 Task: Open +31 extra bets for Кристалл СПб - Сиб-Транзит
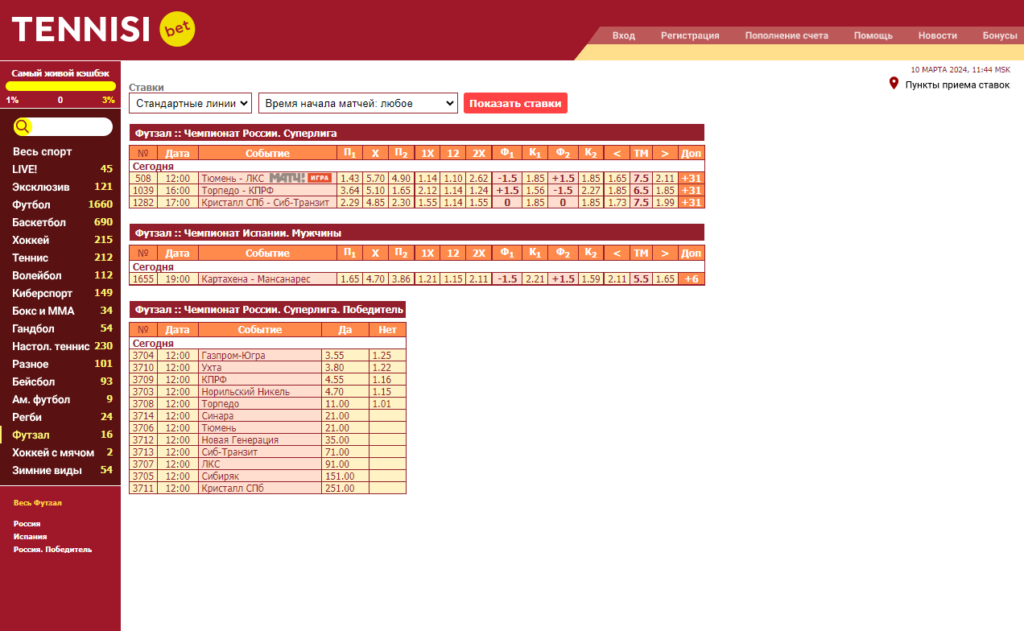point(691,202)
